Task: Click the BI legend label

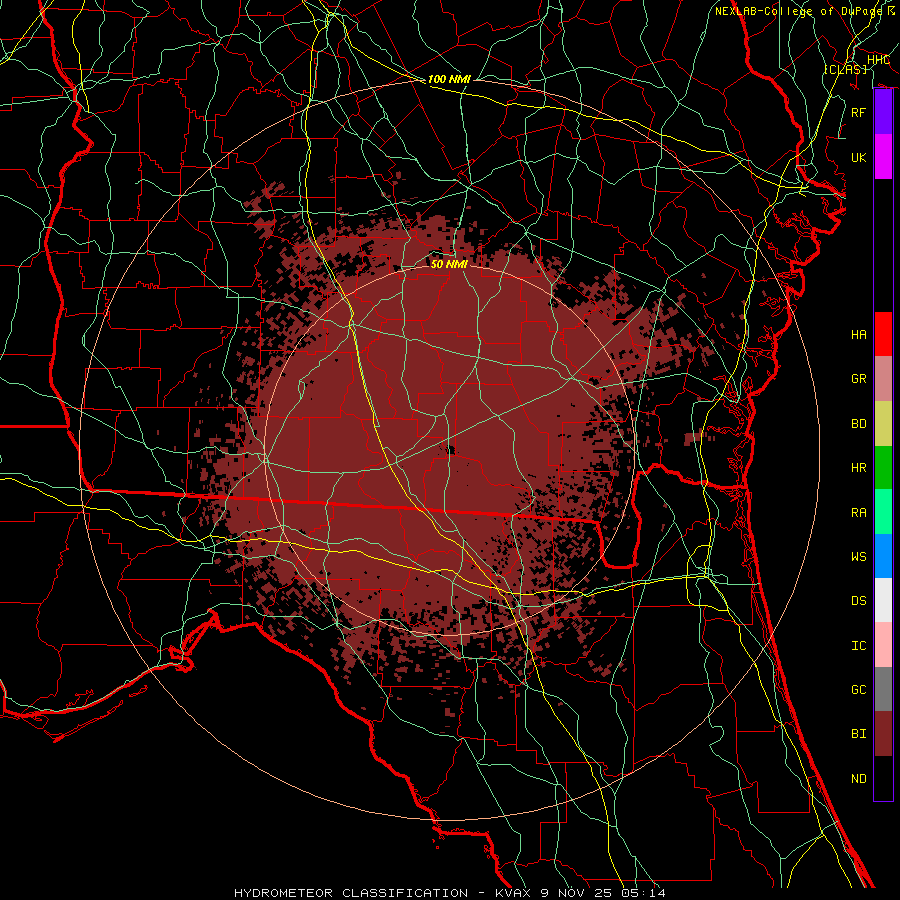Action: click(x=858, y=734)
